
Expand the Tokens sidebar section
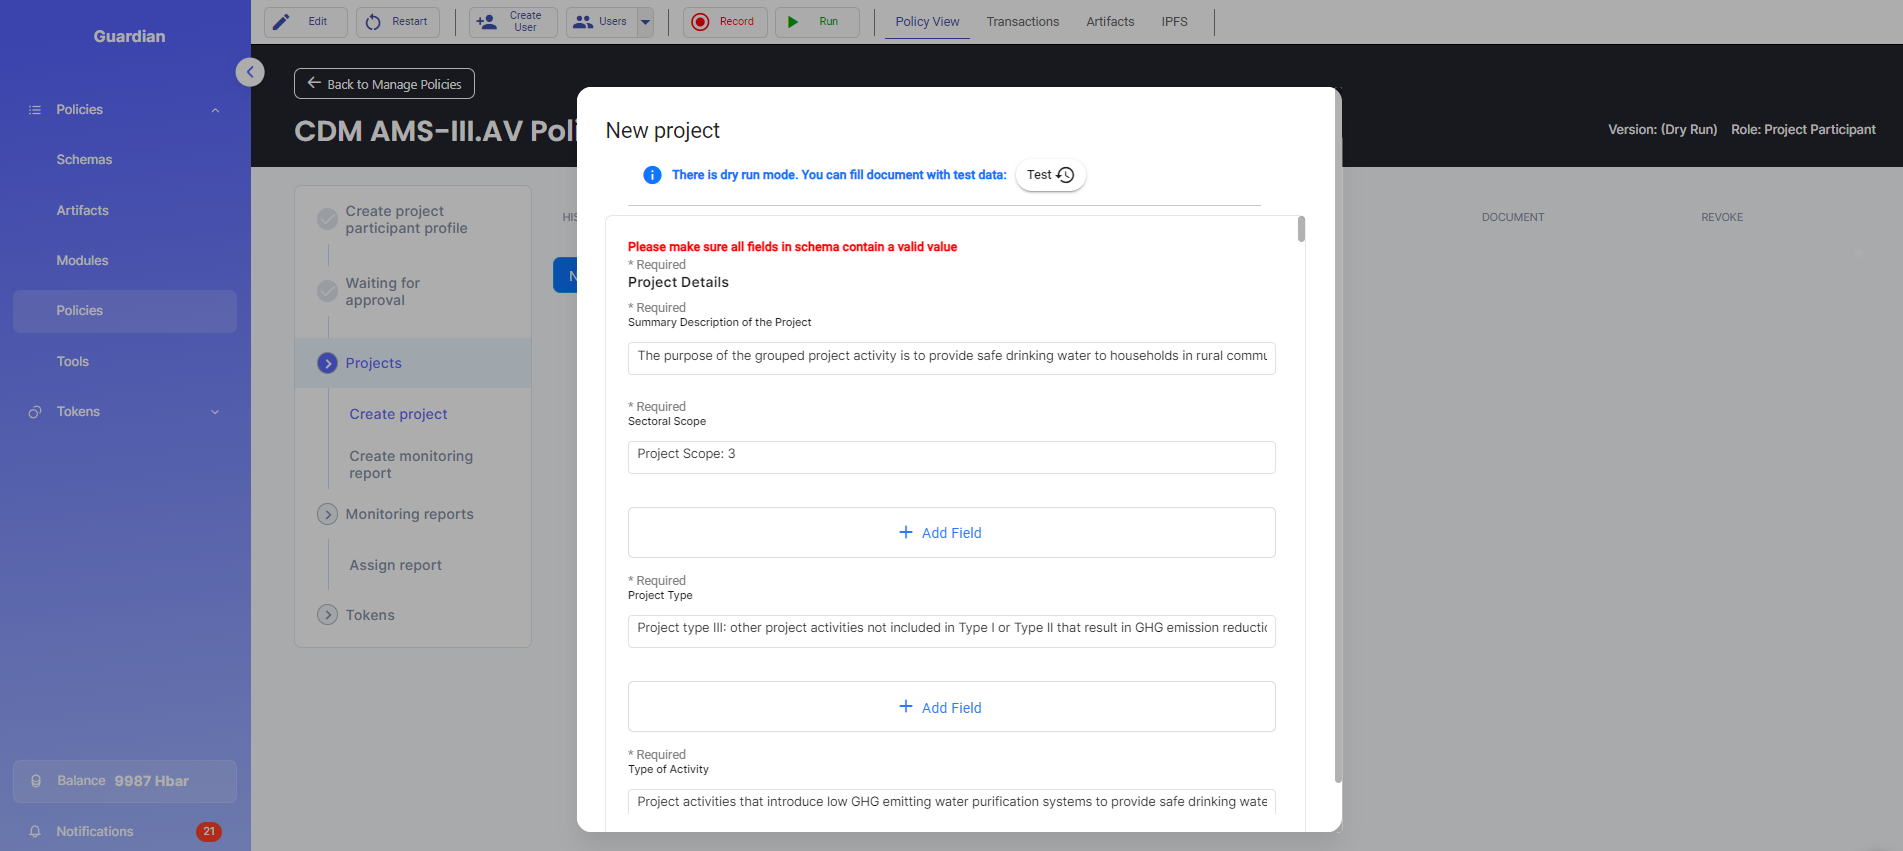(215, 412)
